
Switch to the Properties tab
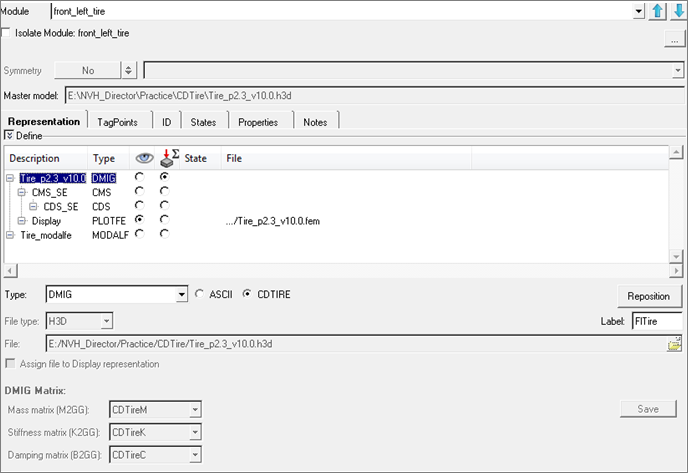pos(258,121)
